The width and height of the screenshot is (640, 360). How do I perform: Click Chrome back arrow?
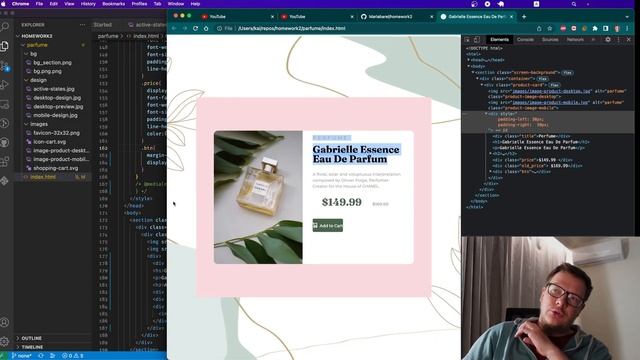click(x=174, y=28)
